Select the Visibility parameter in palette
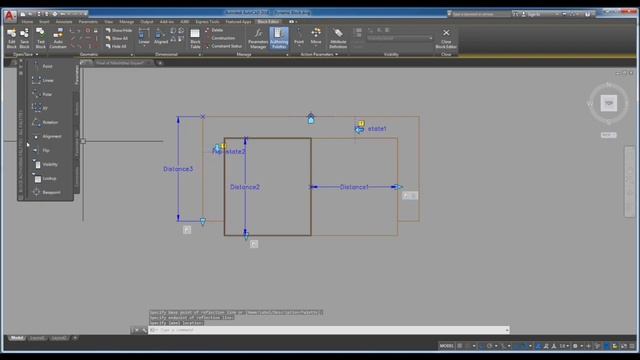 coord(45,164)
